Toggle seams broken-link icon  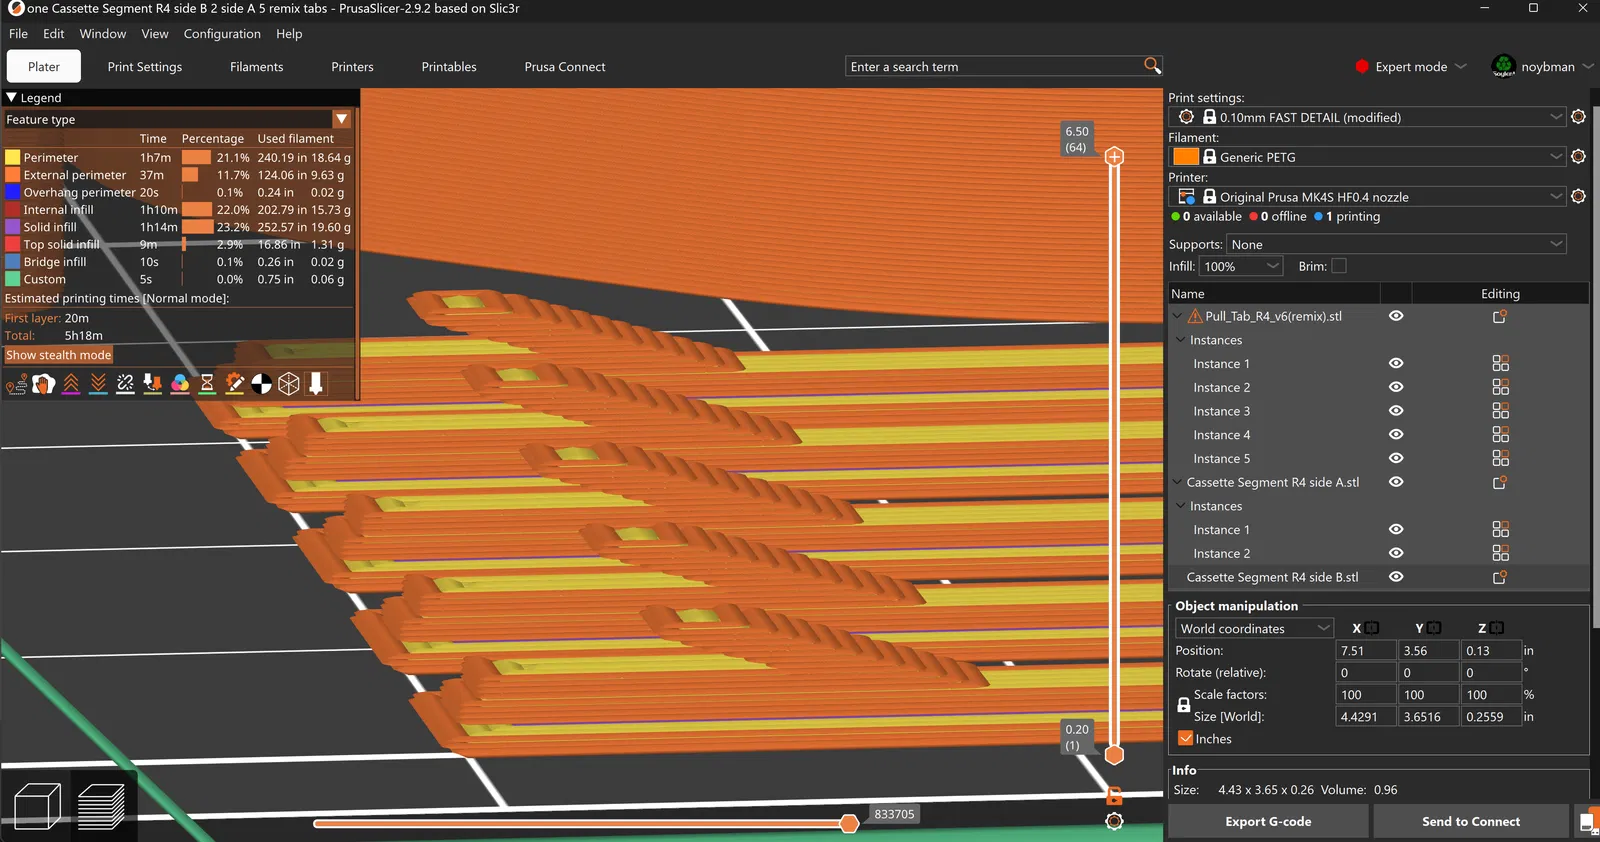125,384
